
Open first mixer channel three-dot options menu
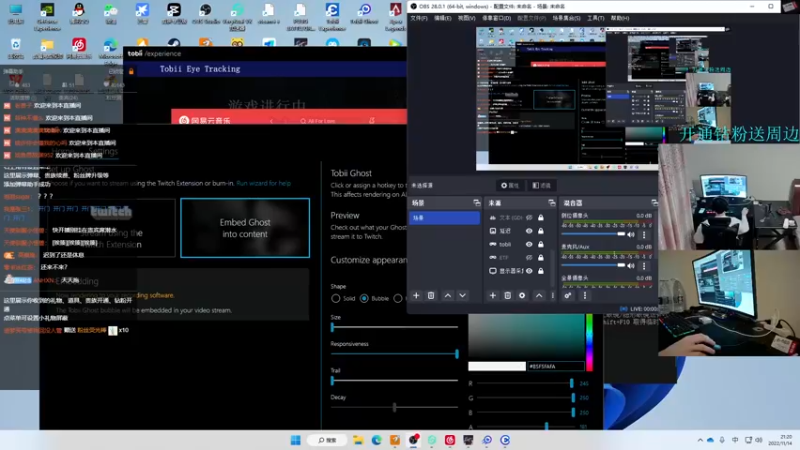[x=644, y=235]
